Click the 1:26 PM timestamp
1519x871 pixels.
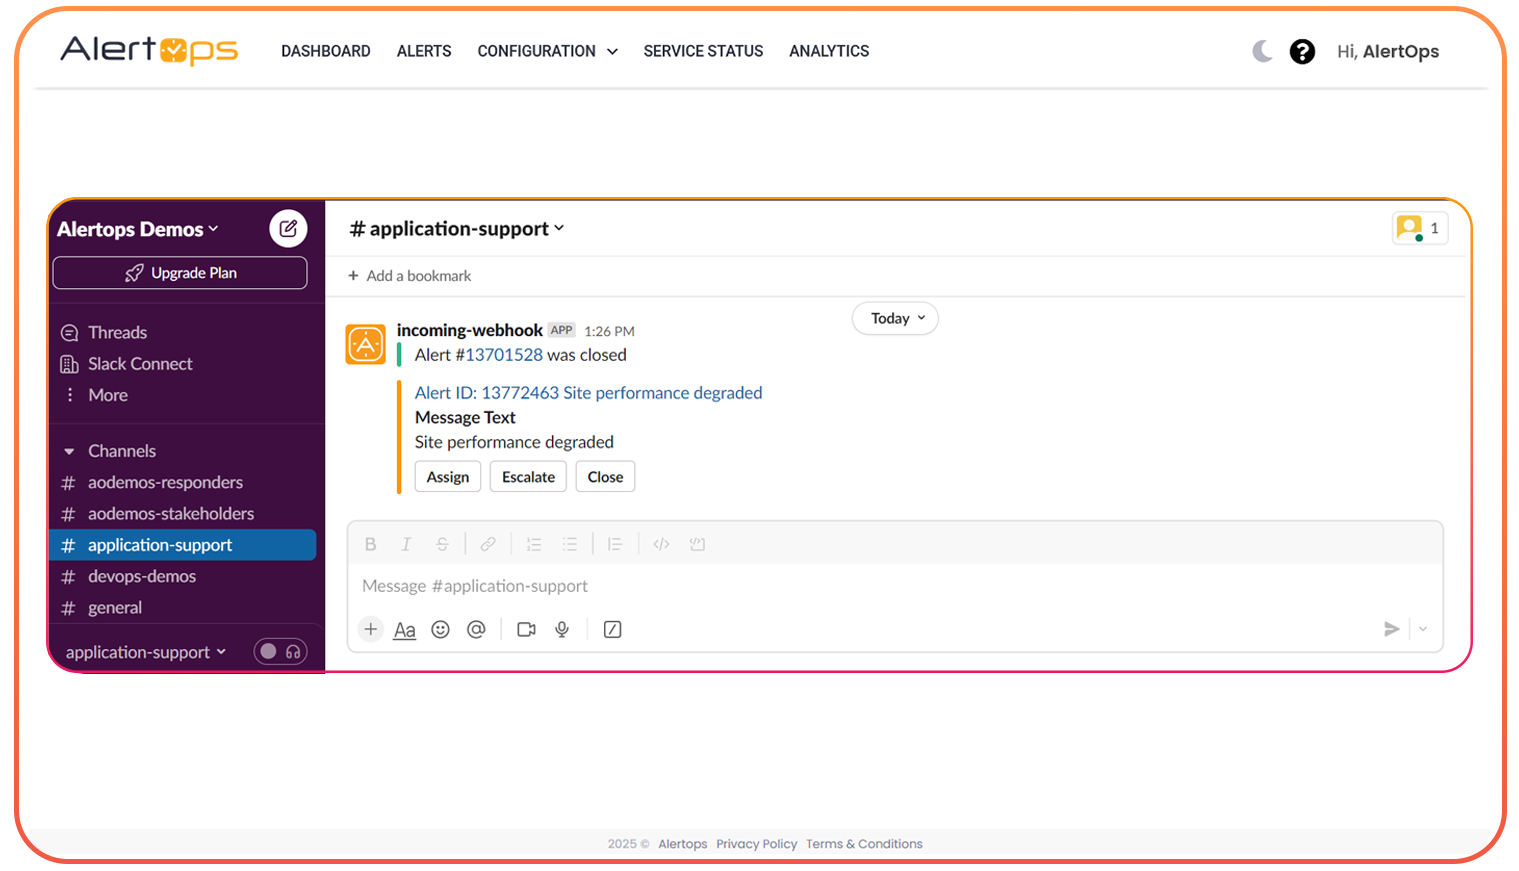coord(609,331)
